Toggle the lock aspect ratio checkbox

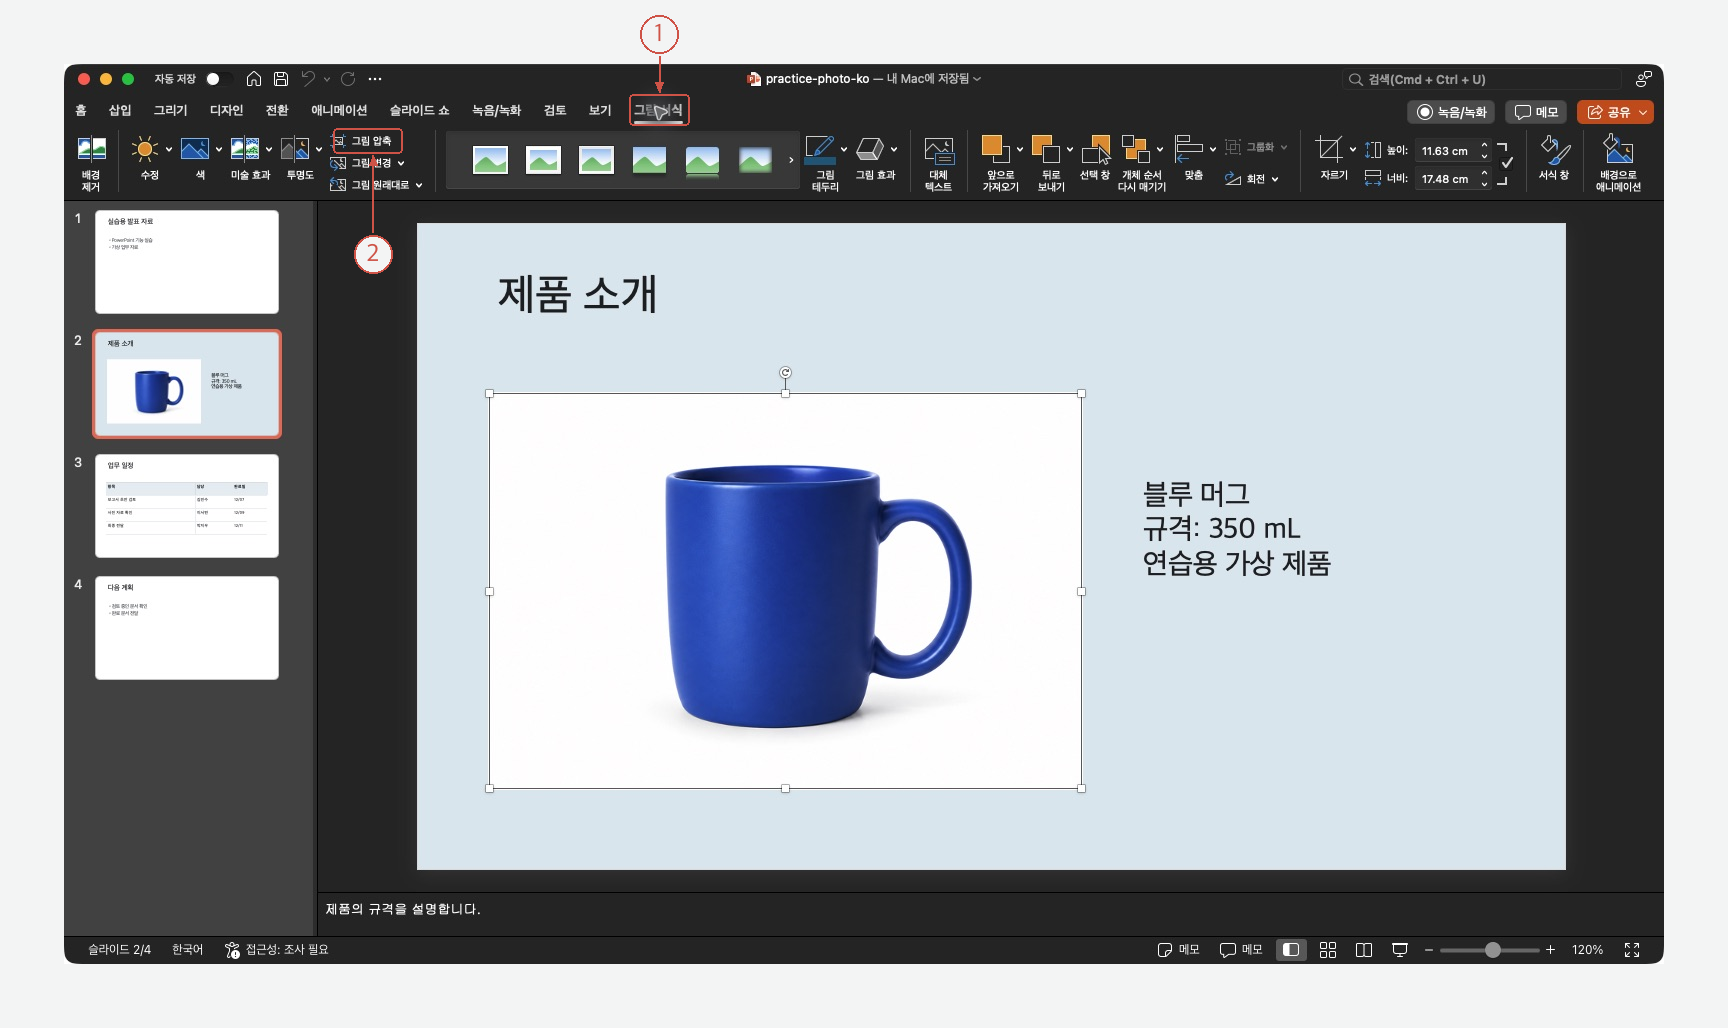(1507, 163)
